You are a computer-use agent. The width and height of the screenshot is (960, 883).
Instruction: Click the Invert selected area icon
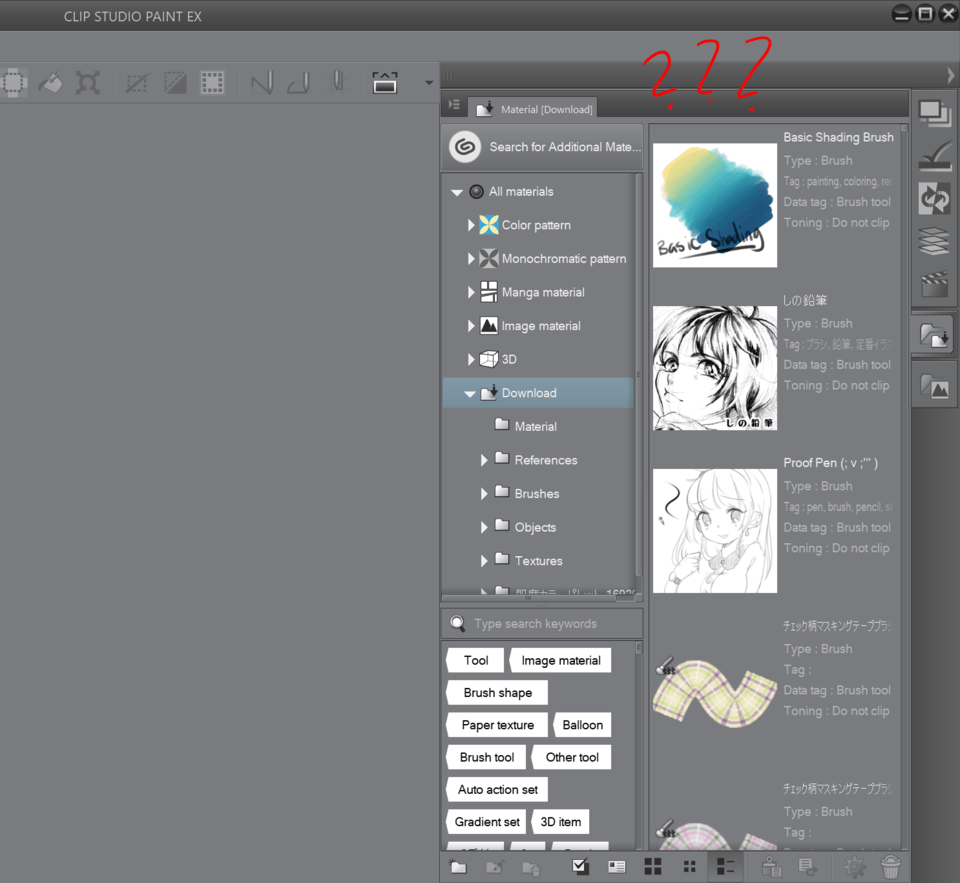[174, 83]
